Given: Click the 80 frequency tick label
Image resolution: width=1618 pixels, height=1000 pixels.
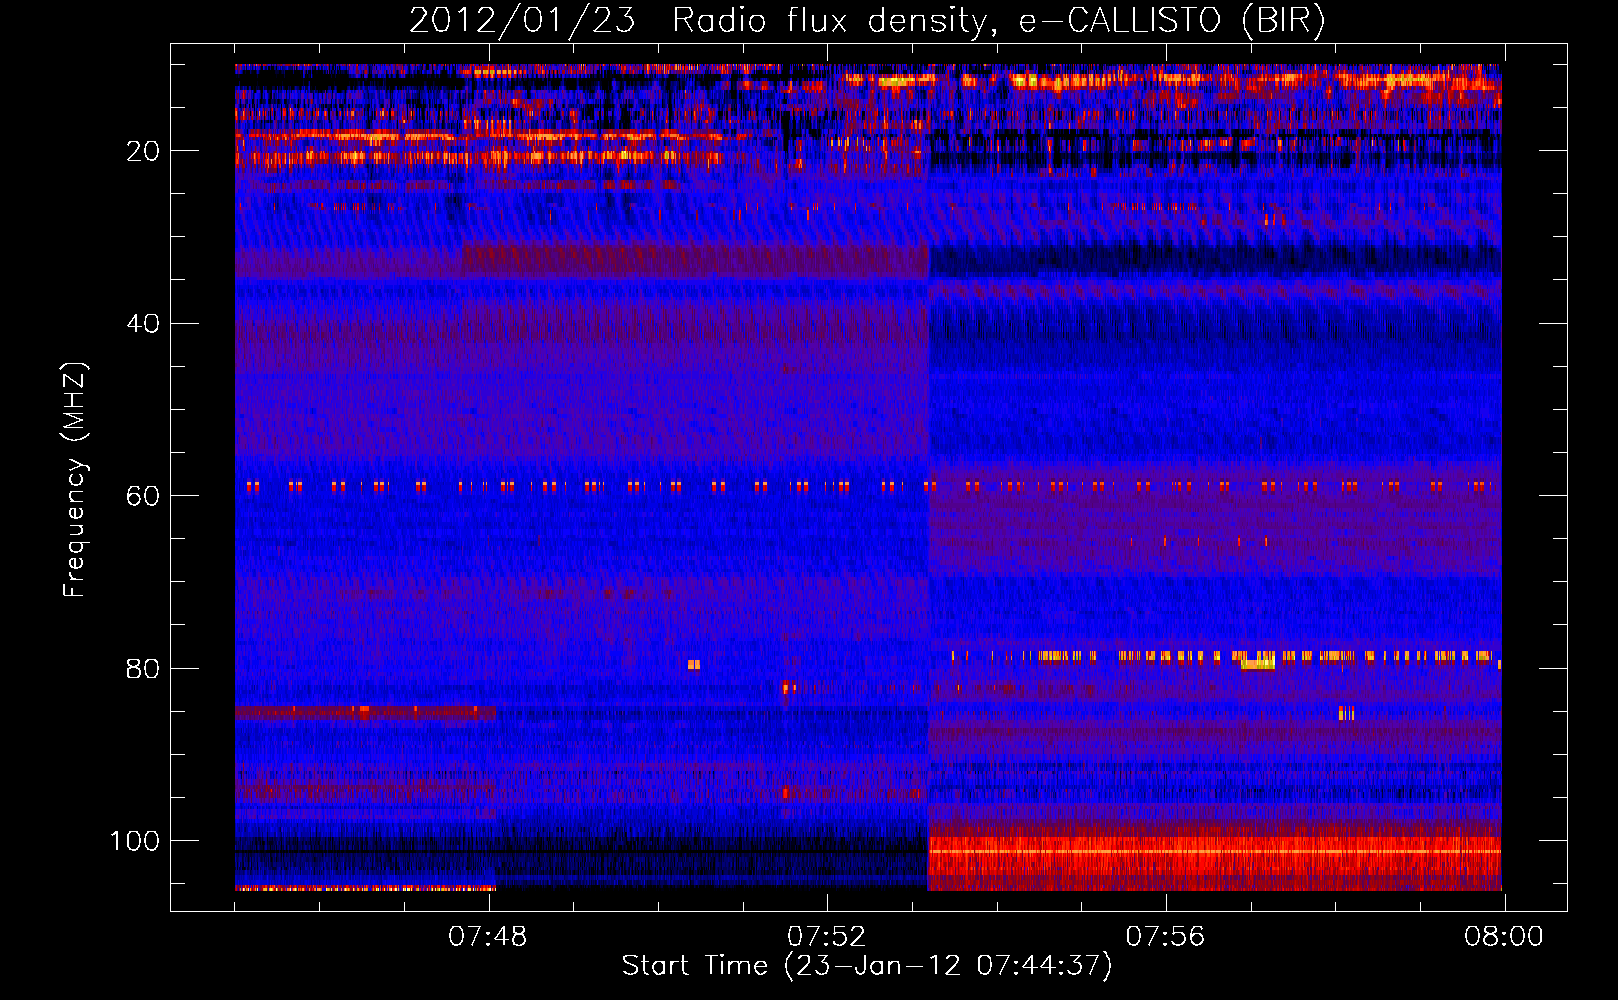Looking at the screenshot, I should coord(143,668).
